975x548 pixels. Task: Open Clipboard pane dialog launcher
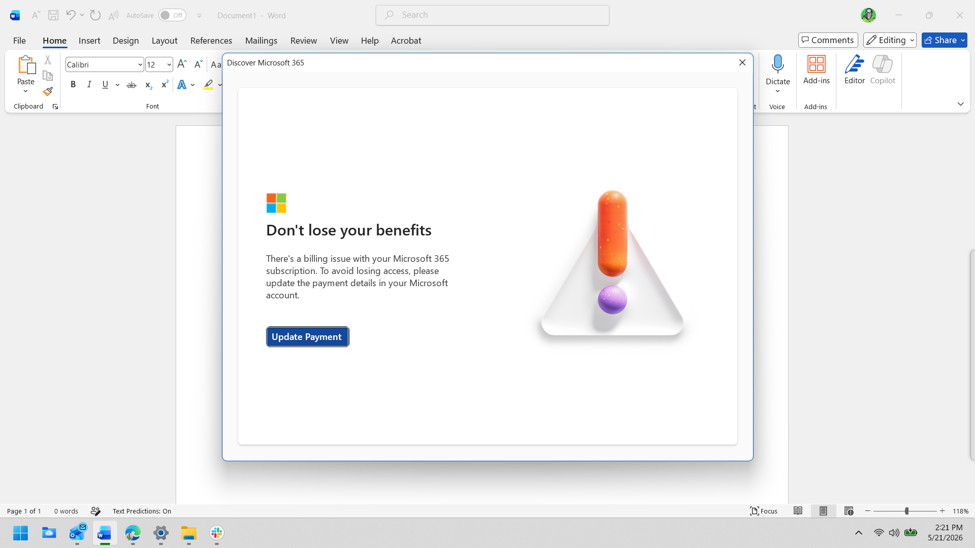click(55, 106)
